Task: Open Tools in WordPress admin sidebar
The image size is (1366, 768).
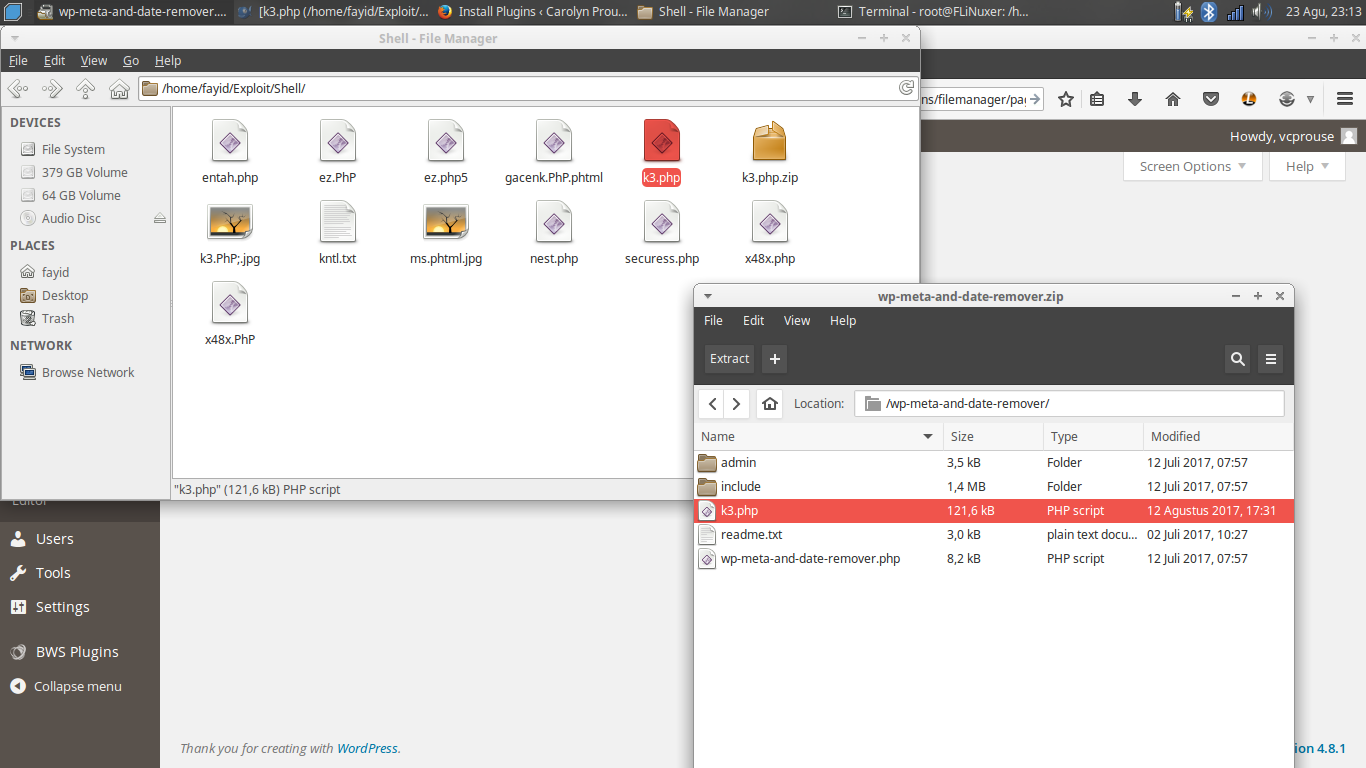Action: tap(53, 573)
